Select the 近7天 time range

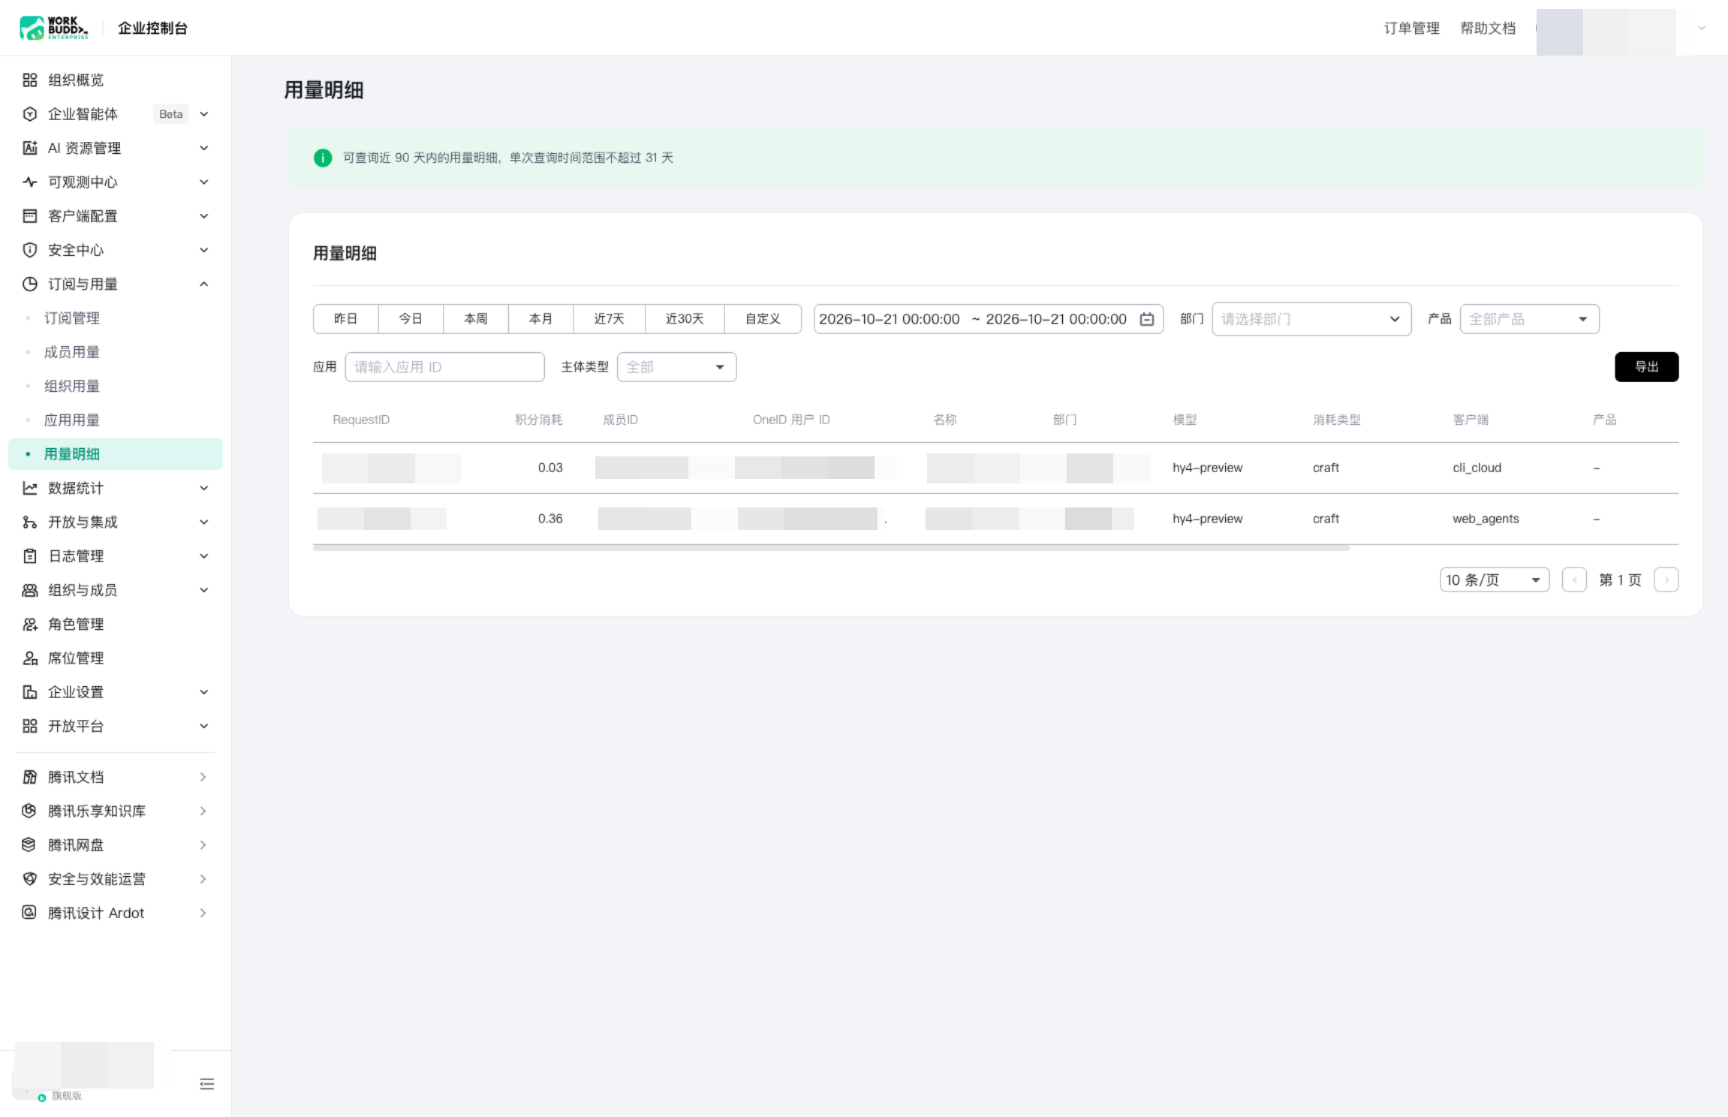click(x=609, y=319)
